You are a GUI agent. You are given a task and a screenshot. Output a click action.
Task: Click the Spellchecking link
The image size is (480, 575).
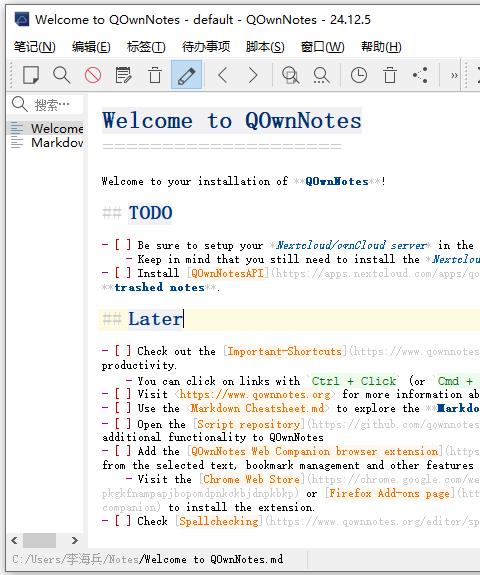[219, 521]
